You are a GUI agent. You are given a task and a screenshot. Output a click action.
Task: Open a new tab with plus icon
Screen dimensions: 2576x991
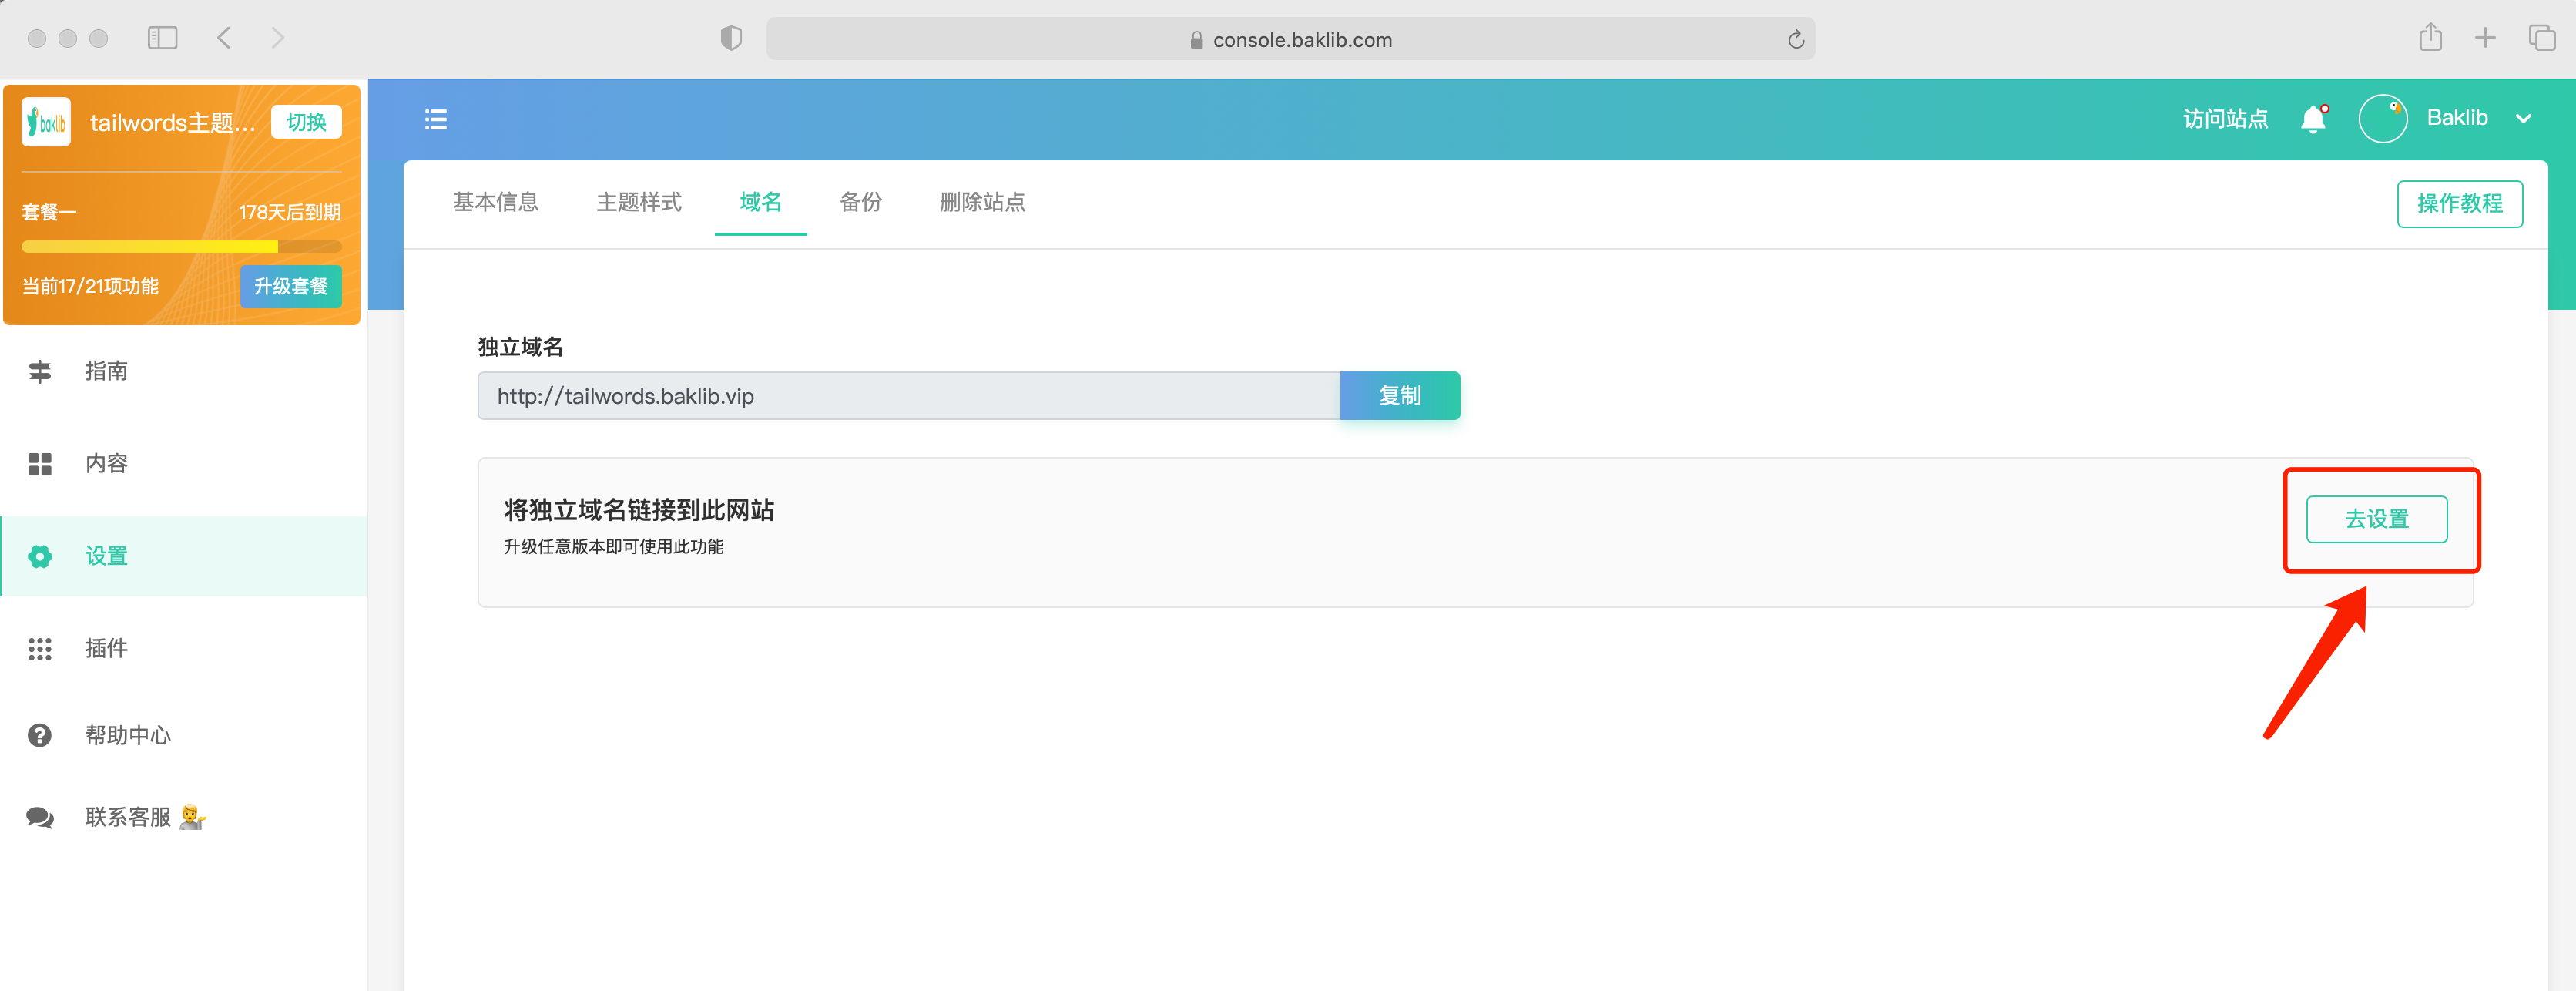point(2485,38)
